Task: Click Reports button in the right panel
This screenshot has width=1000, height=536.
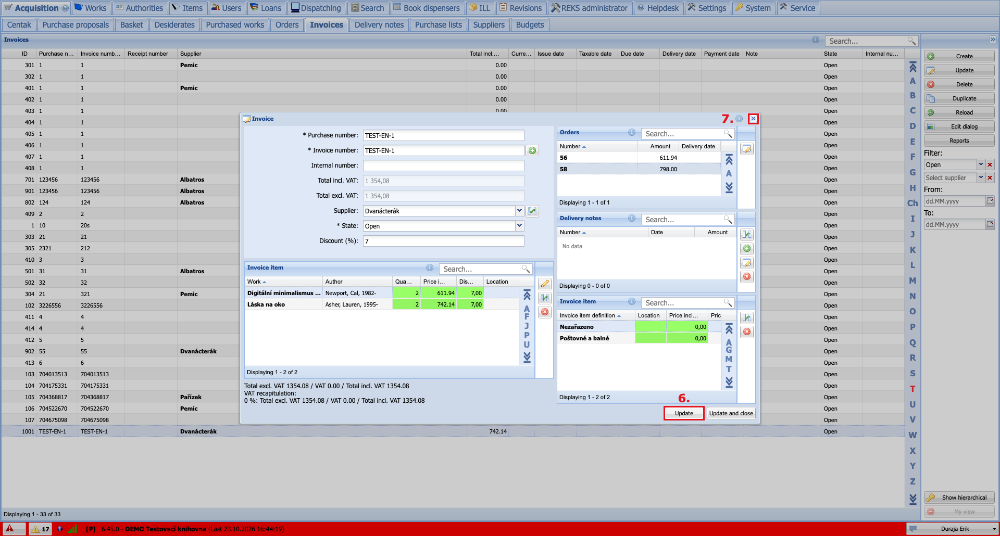Action: (x=959, y=140)
